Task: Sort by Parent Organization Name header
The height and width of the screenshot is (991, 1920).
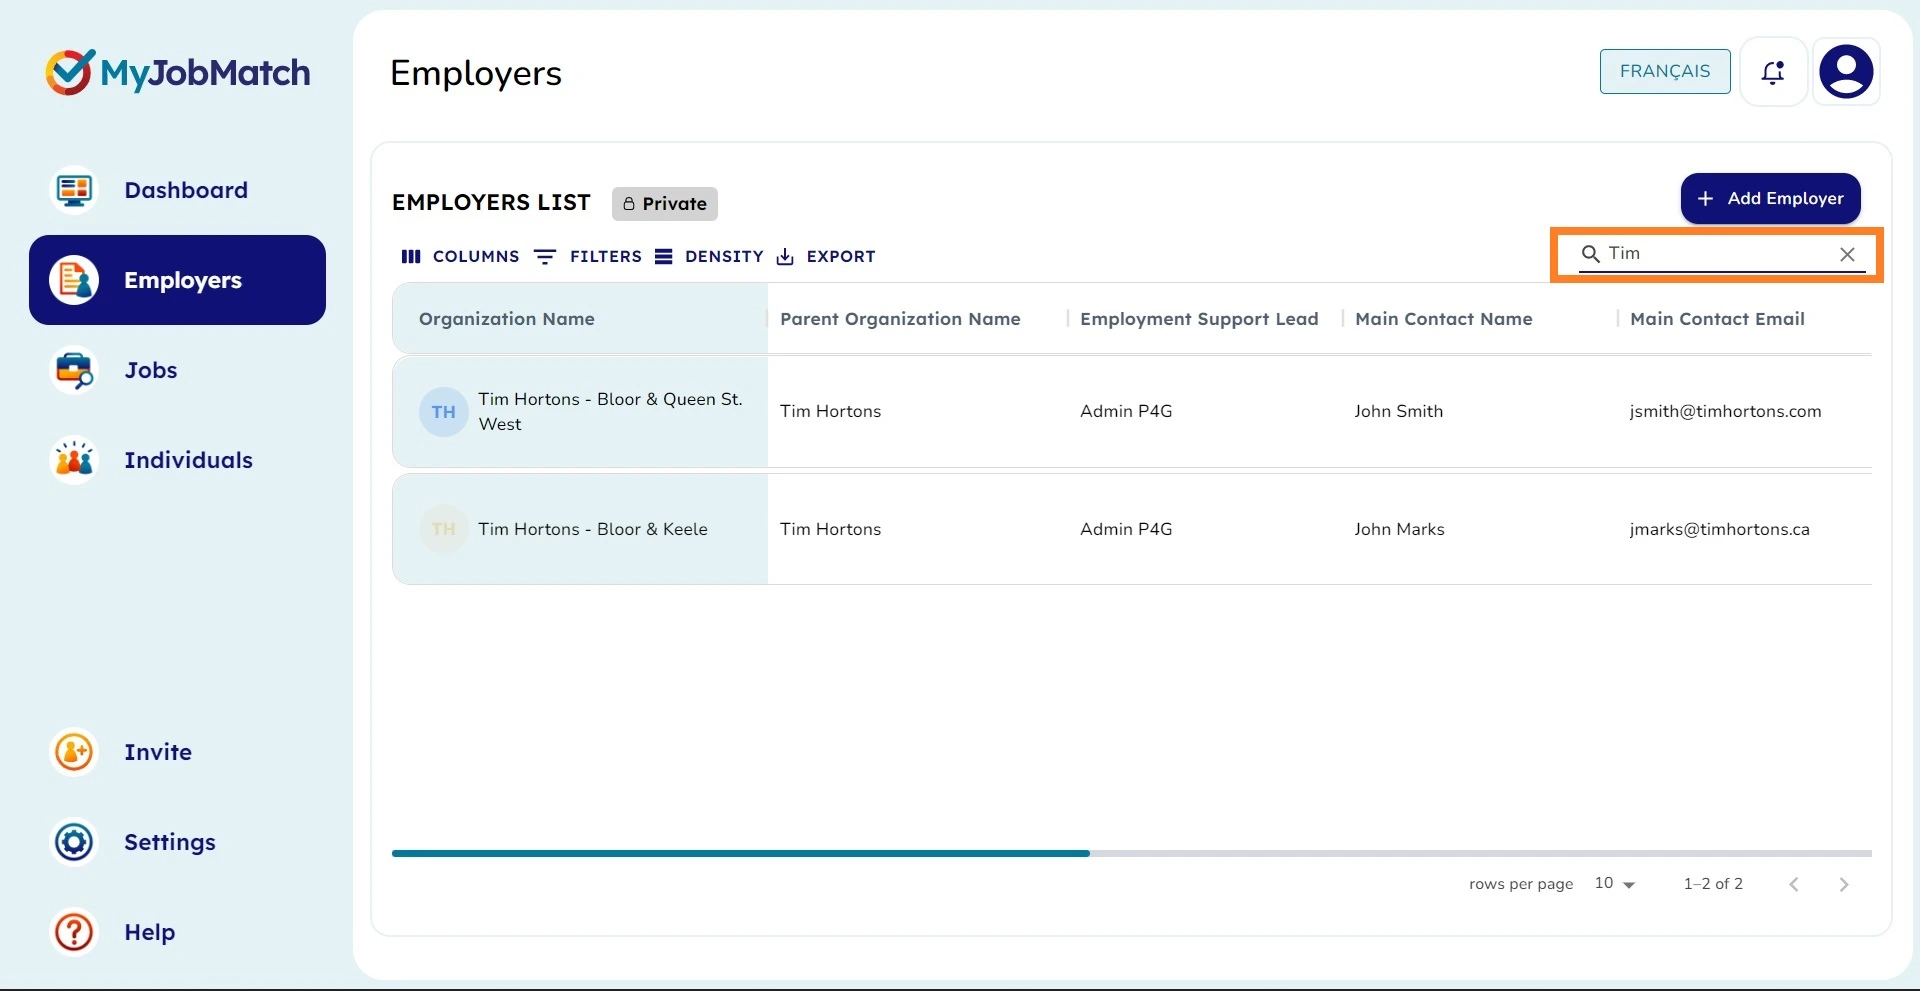Action: point(900,319)
